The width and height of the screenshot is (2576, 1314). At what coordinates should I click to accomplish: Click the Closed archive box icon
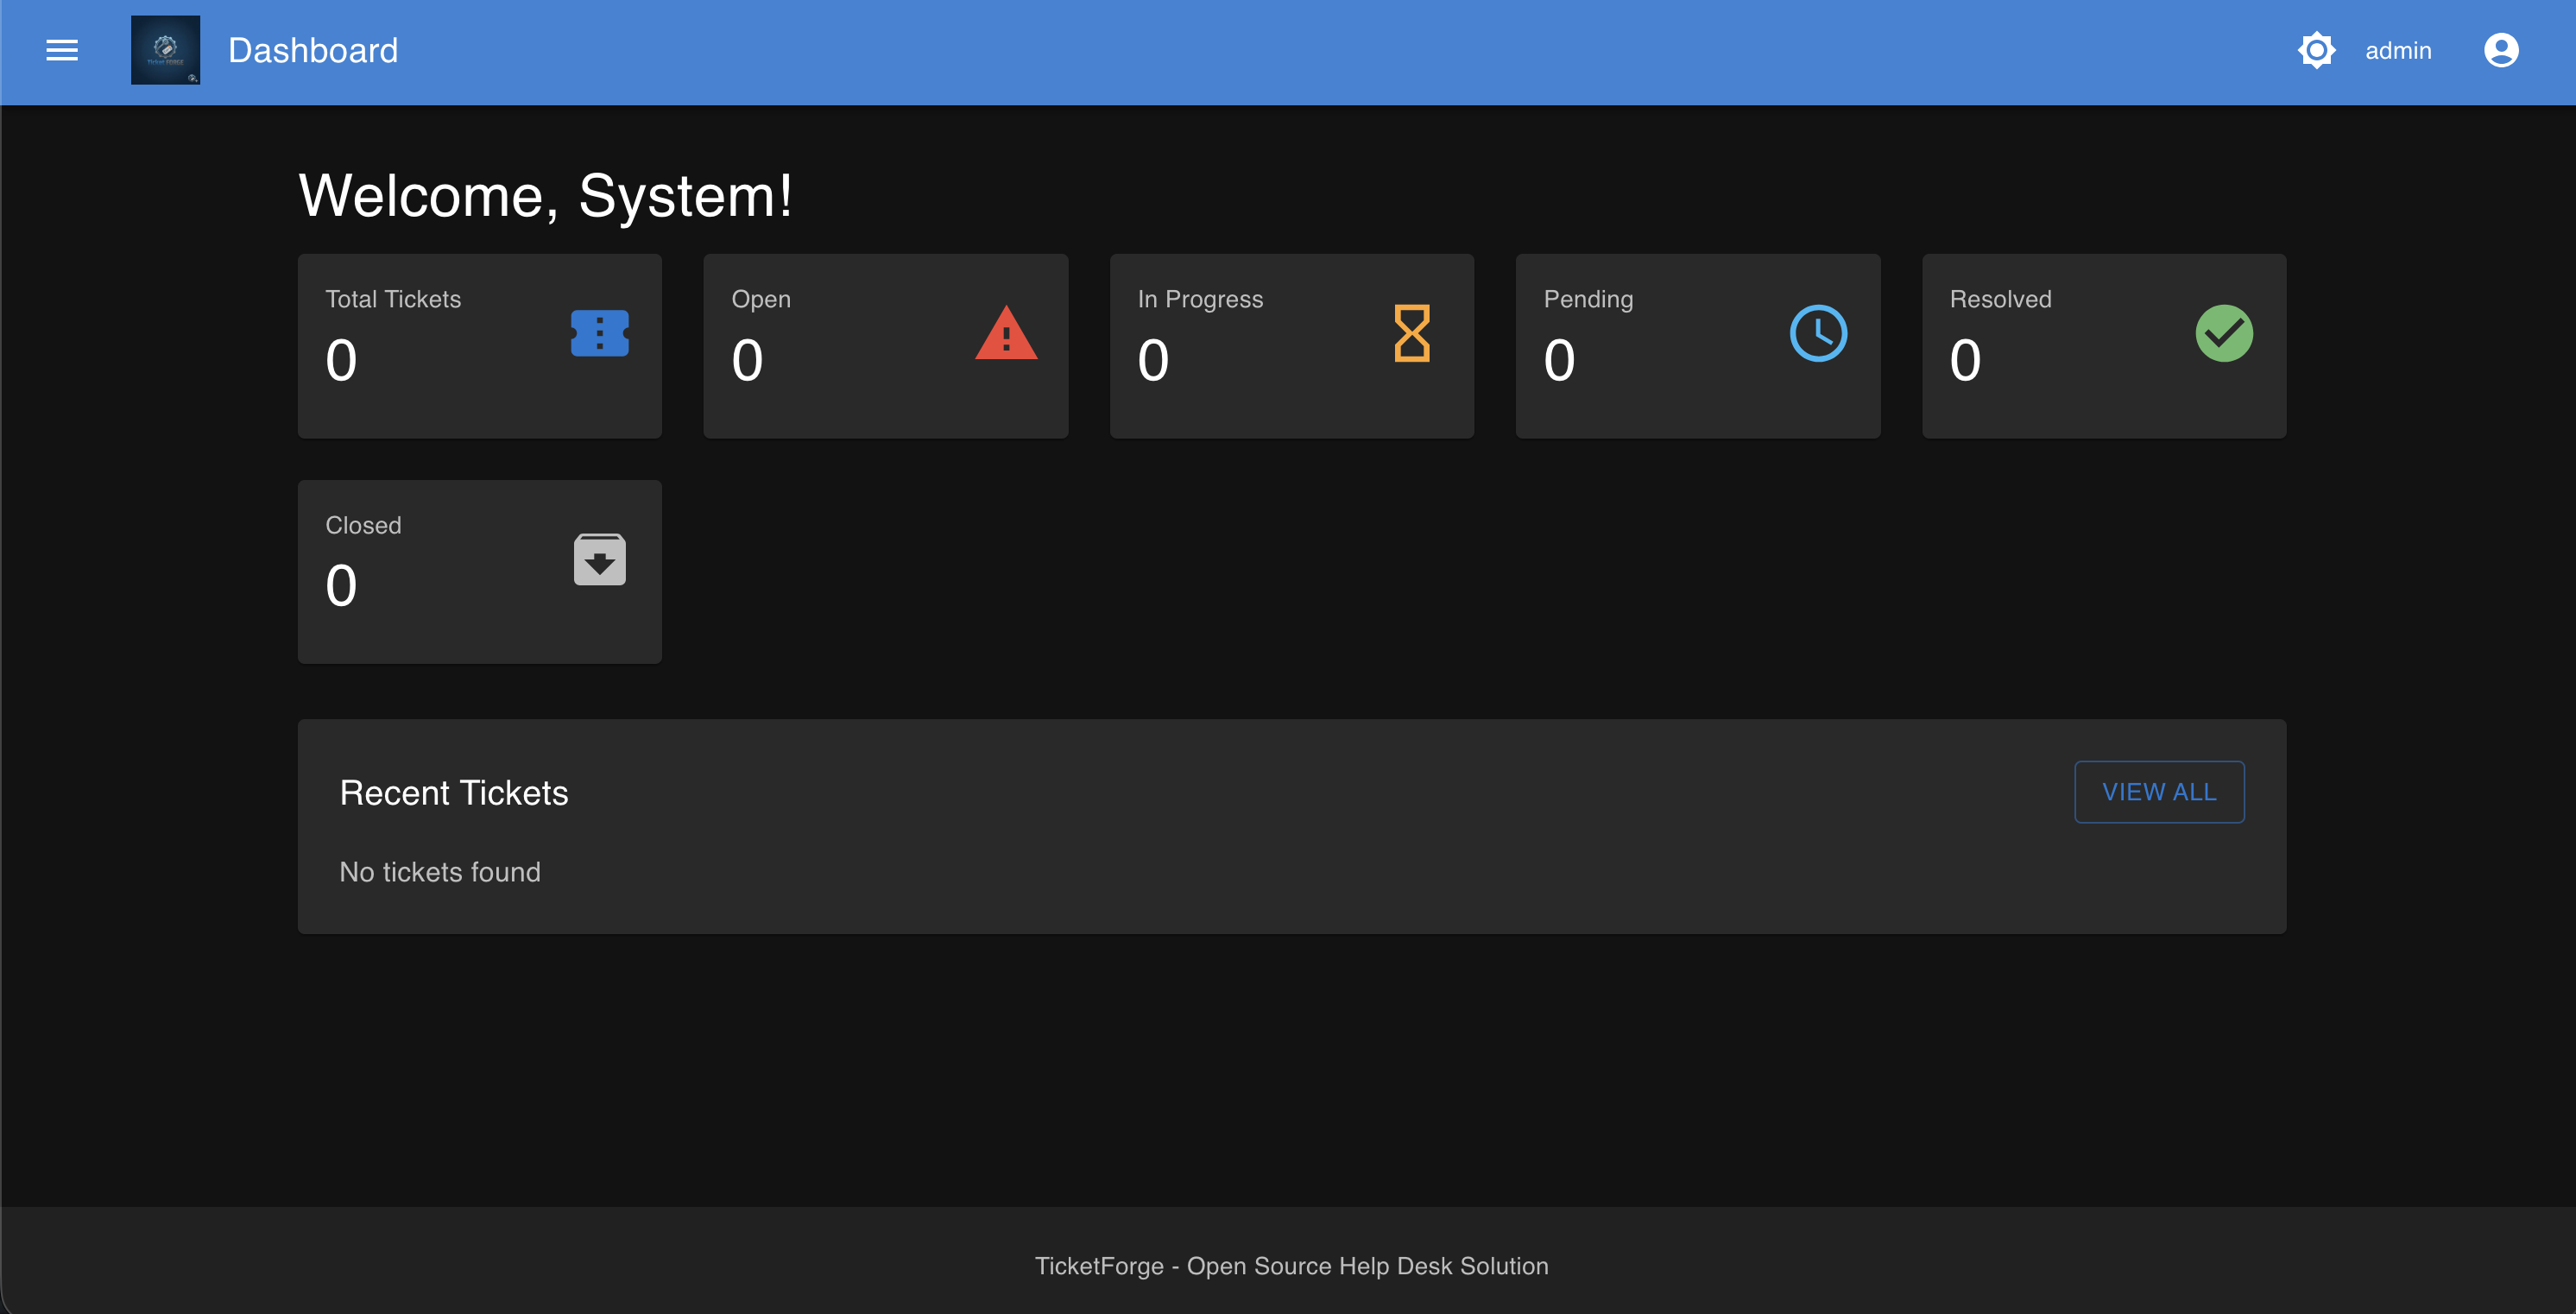point(599,559)
